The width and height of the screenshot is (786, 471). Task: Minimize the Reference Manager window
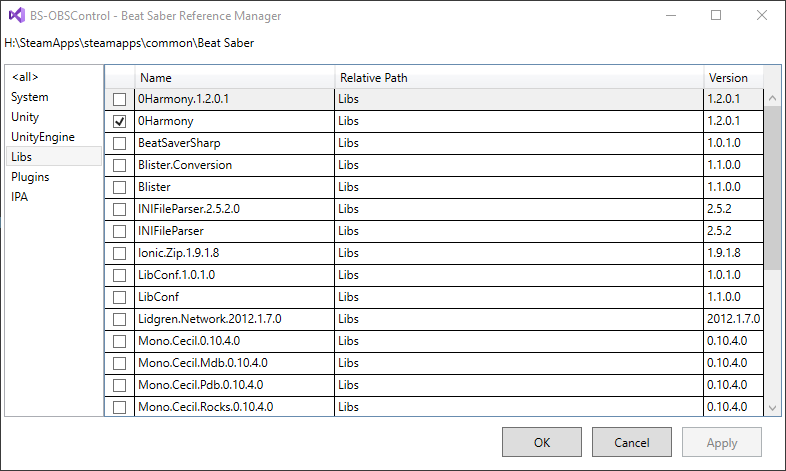(671, 16)
